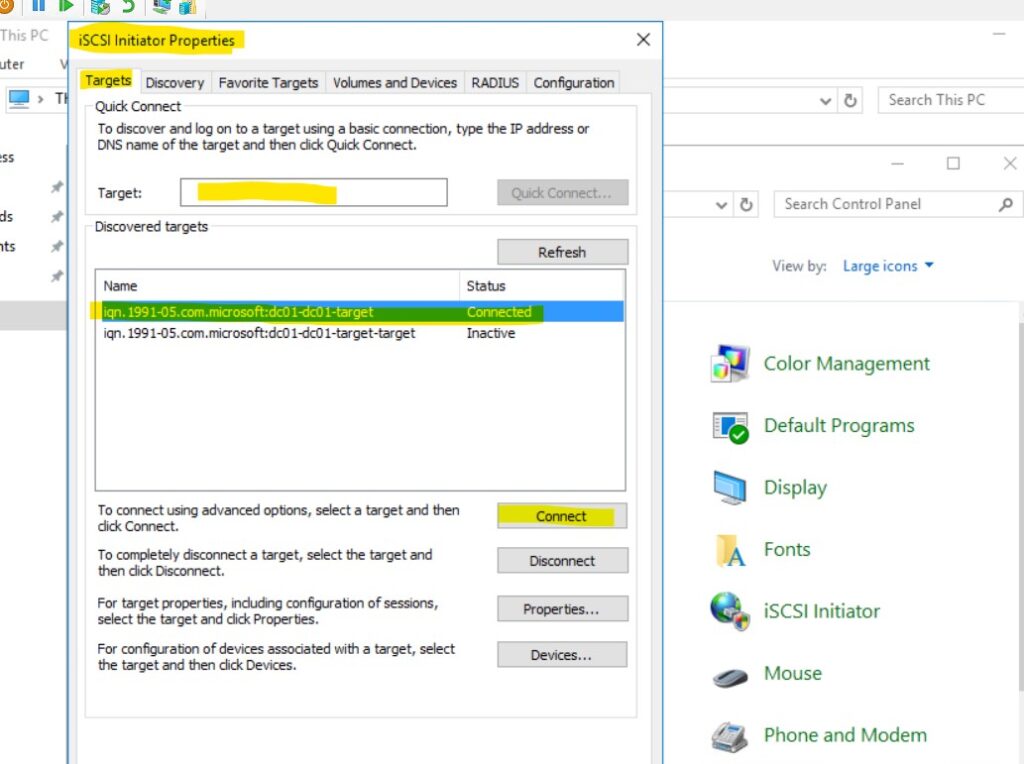Screen dimensions: 1024x764
Task: Click the Disconnect button
Action: (562, 561)
